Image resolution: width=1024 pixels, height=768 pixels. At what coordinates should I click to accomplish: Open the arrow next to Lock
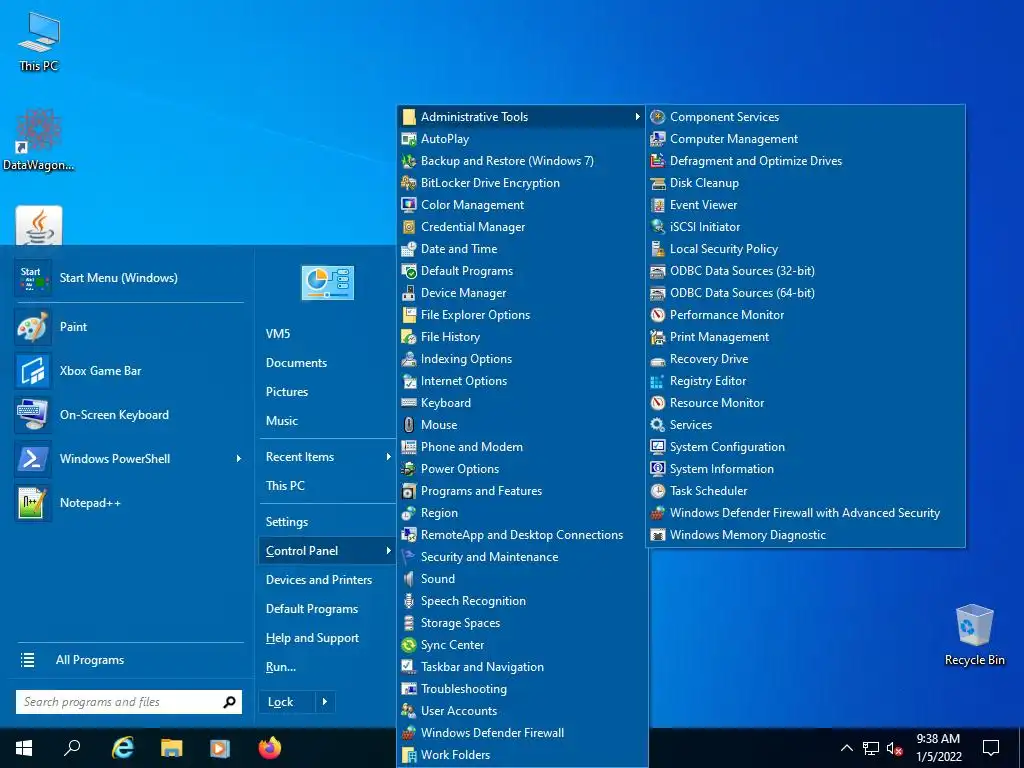pos(325,702)
